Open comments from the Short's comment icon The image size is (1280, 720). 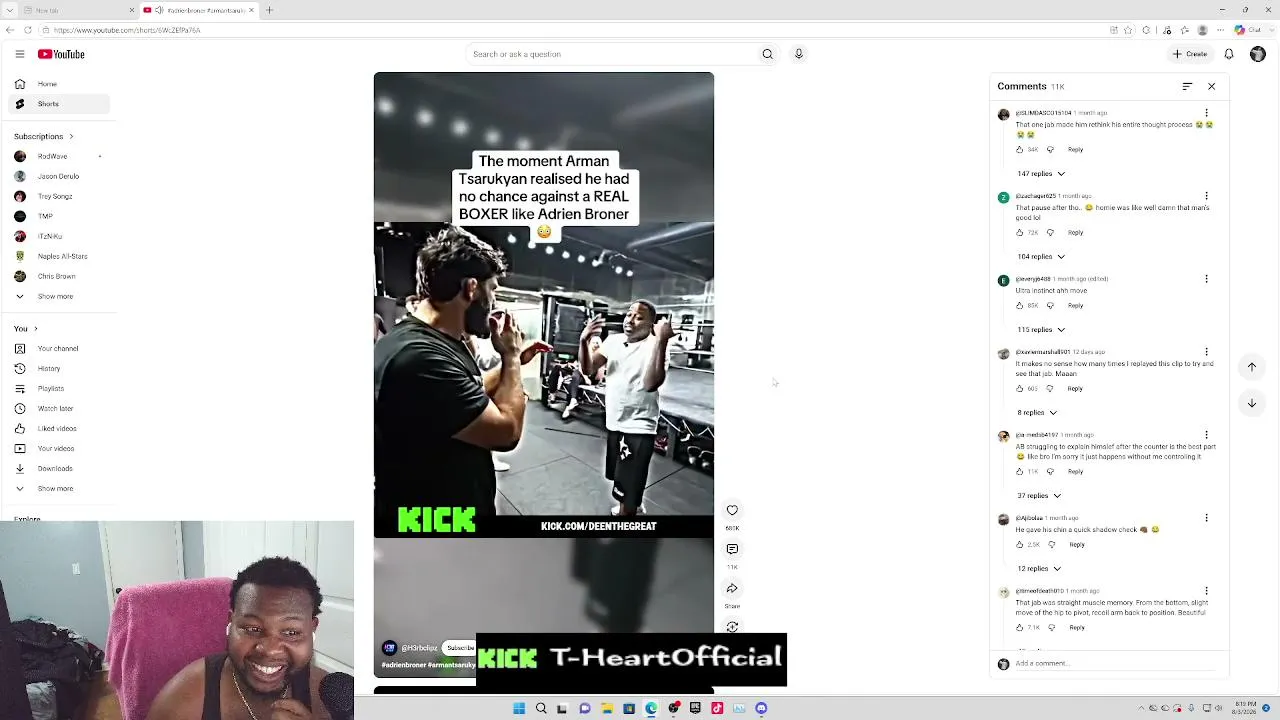732,549
